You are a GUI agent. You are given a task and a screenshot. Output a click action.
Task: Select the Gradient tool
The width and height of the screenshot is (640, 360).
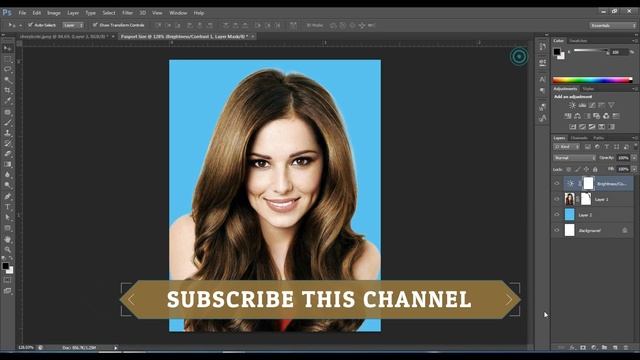pyautogui.click(x=7, y=164)
